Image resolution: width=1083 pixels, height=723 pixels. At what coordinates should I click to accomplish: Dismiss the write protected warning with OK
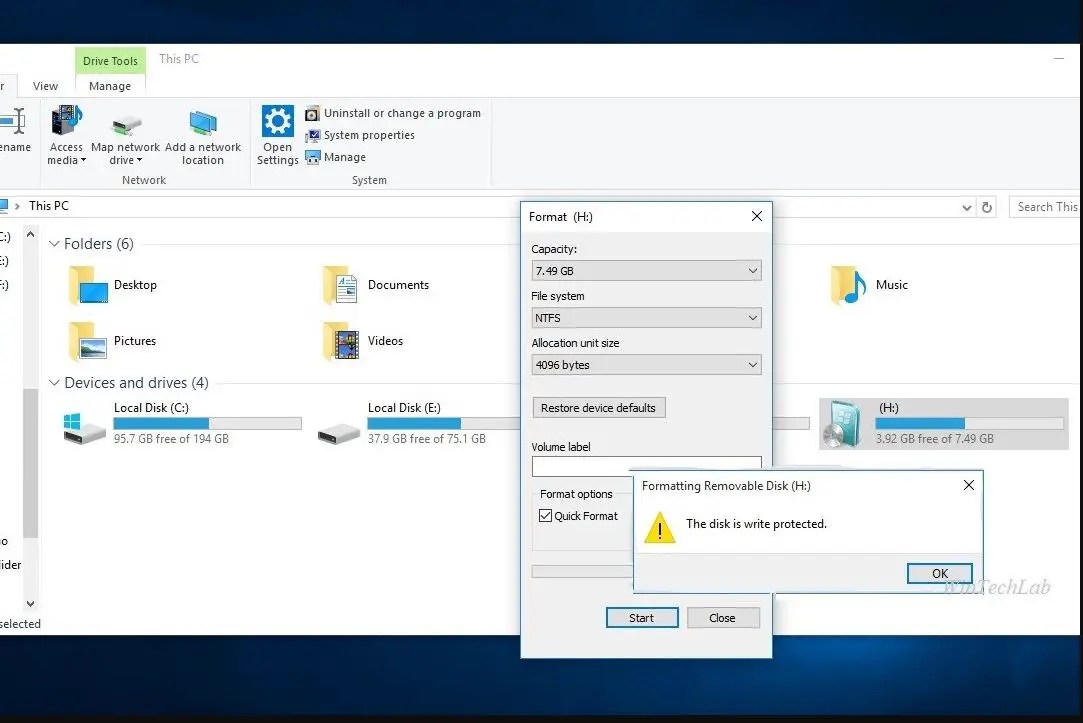(938, 573)
